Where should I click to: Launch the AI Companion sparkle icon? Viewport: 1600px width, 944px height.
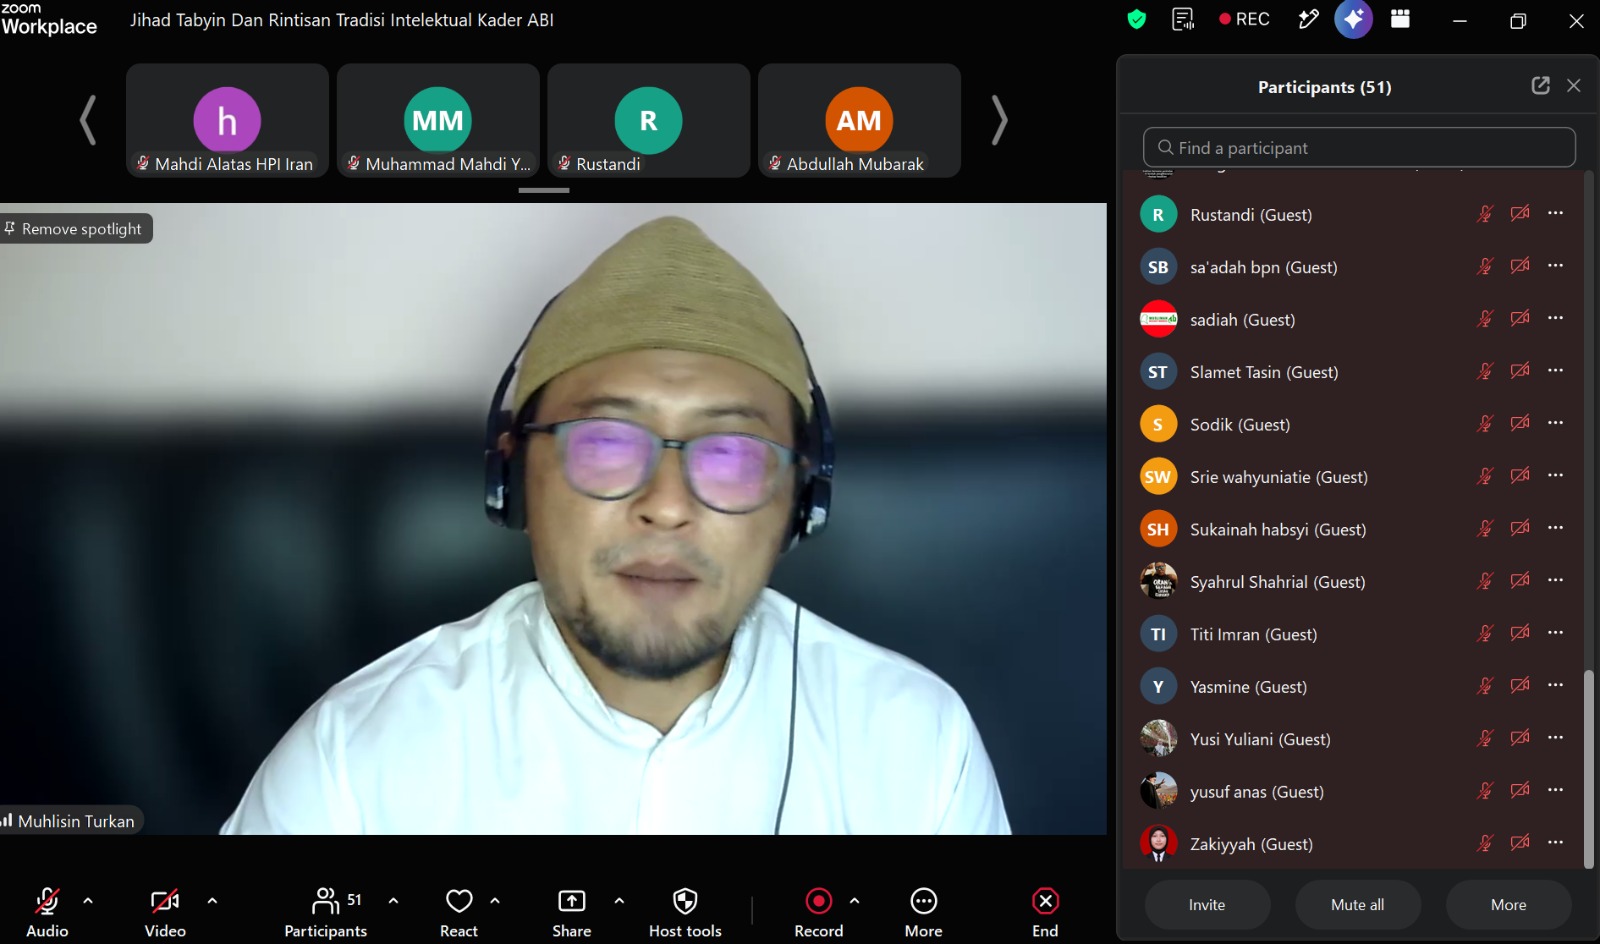tap(1353, 19)
